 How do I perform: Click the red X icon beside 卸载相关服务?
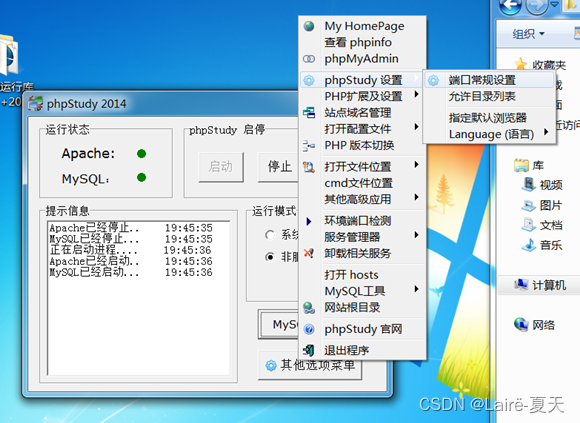pyautogui.click(x=309, y=253)
